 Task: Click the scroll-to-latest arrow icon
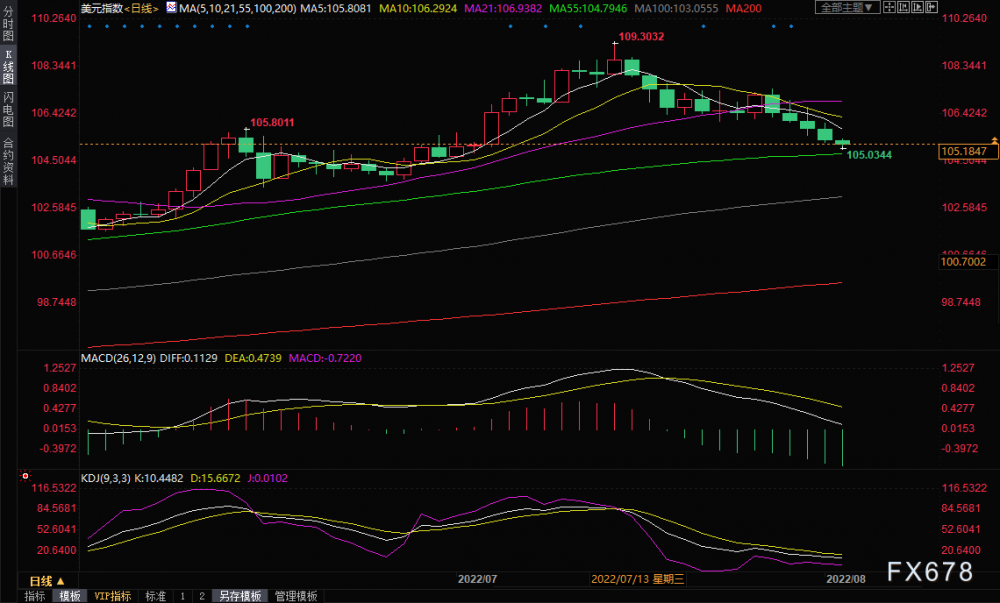(932, 7)
